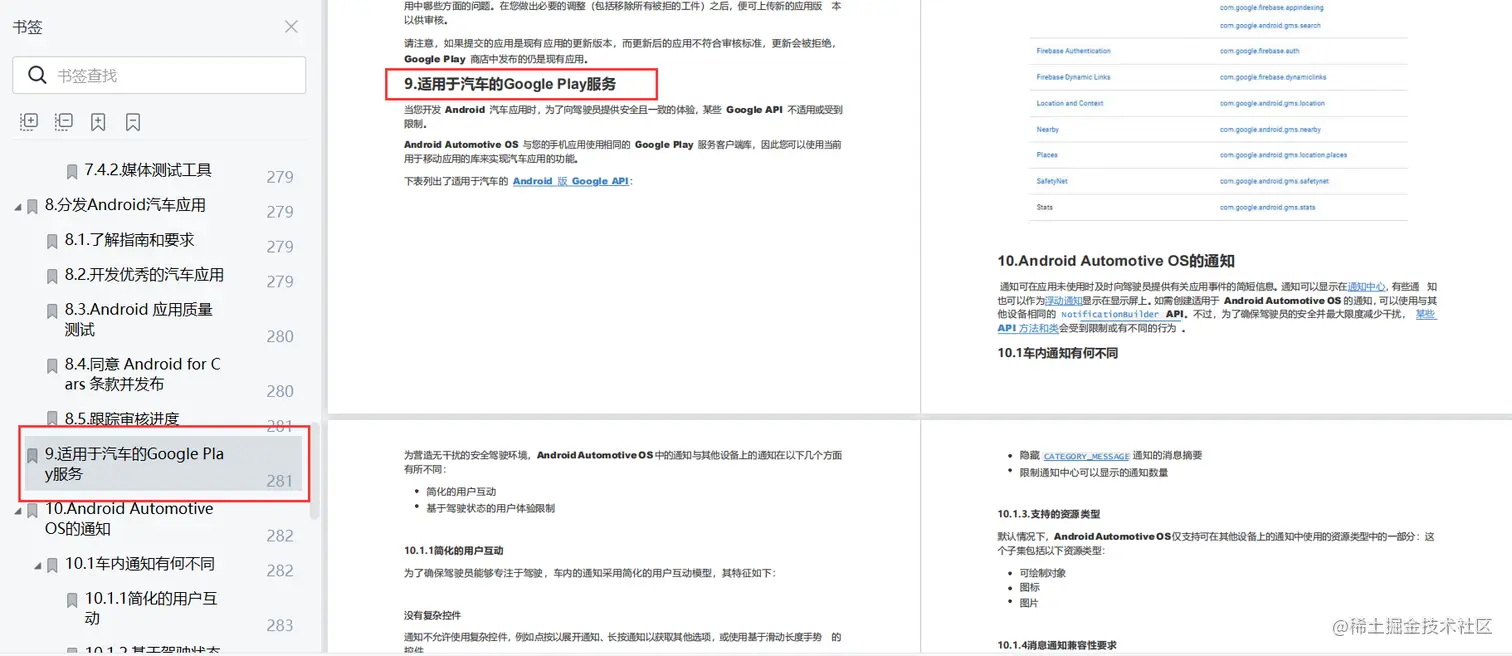Open bookmark 10.Android Automotive OS的通知

[129, 518]
